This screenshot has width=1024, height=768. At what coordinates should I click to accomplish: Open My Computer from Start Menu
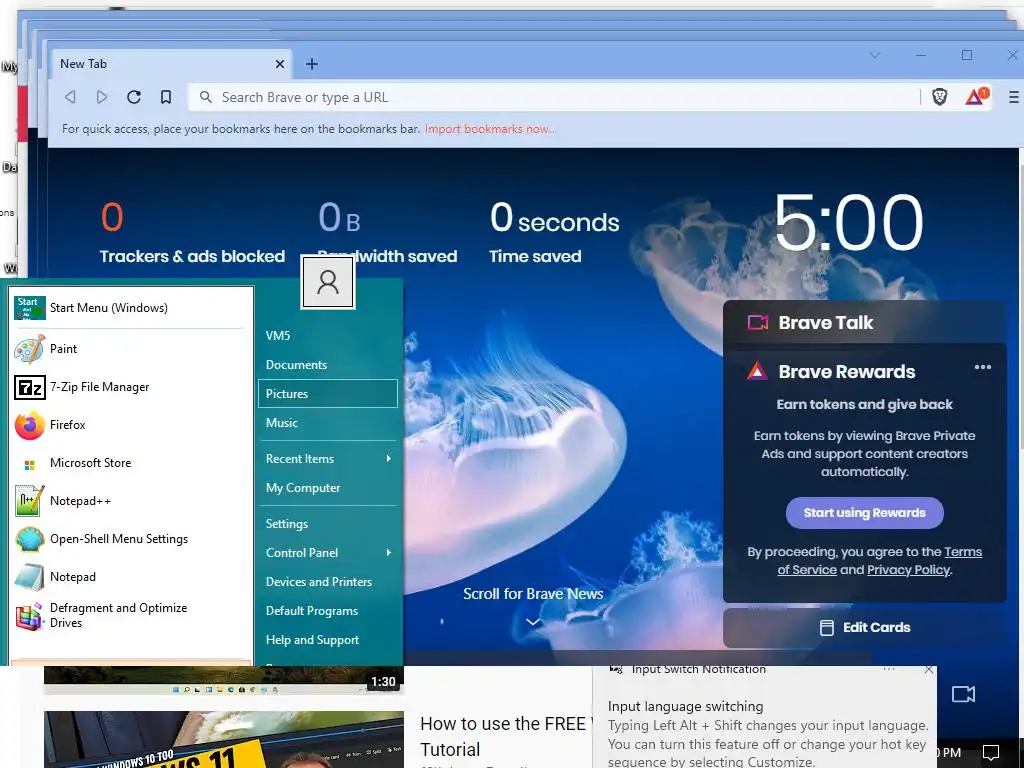[328, 488]
